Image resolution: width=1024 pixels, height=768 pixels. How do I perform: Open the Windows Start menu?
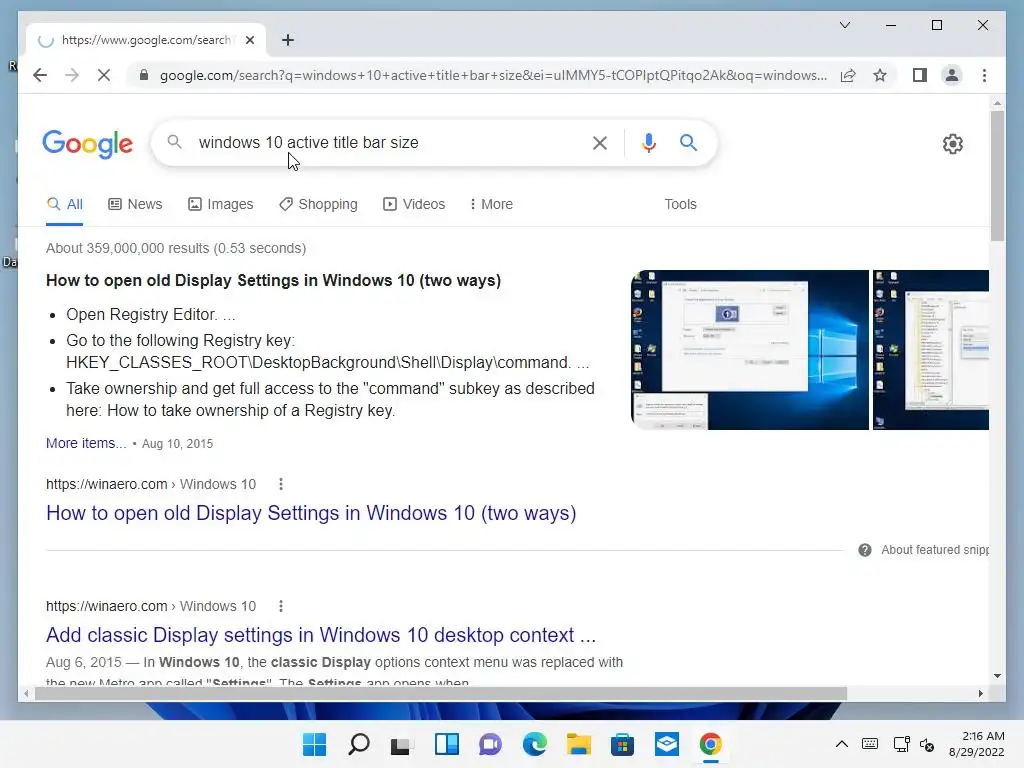coord(314,744)
